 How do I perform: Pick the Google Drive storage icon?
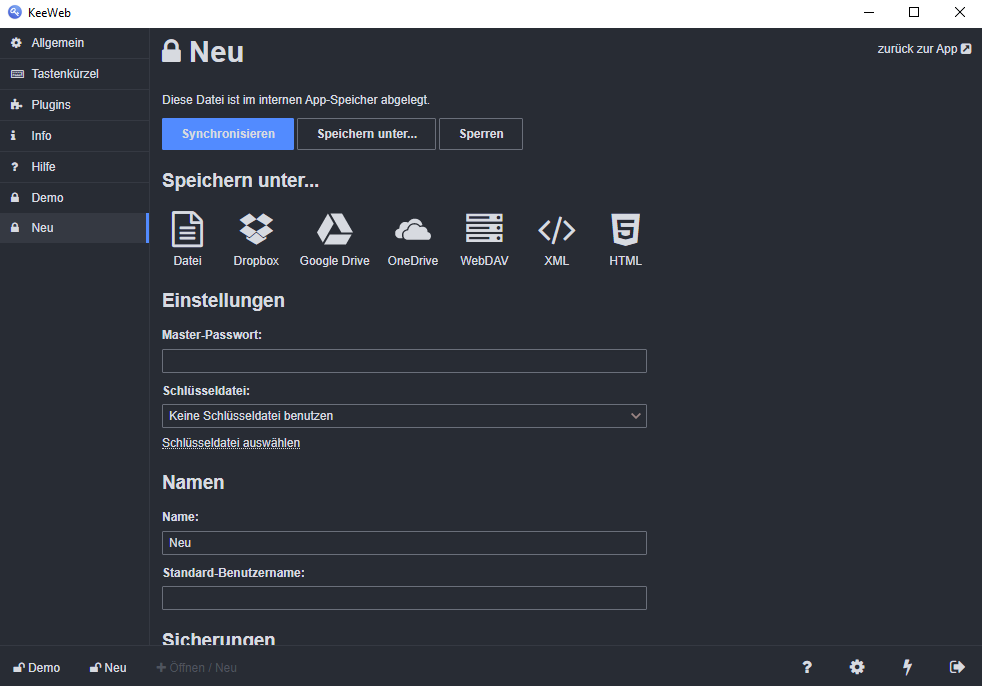pyautogui.click(x=334, y=239)
